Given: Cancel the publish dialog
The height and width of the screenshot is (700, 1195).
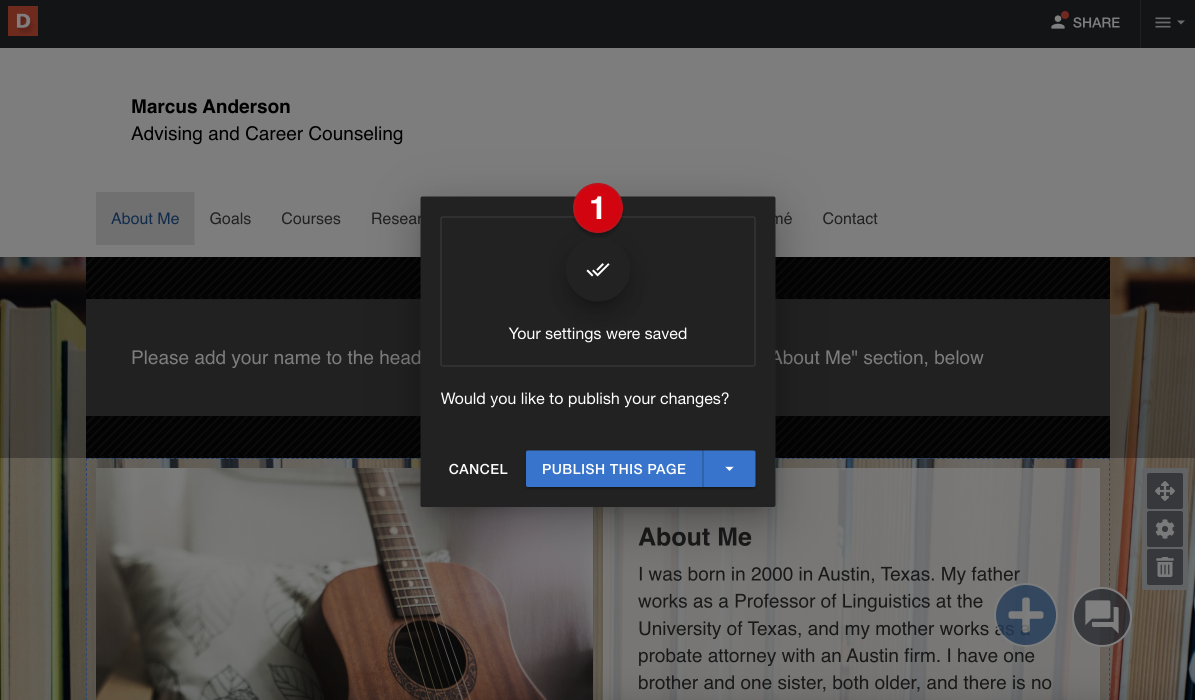Looking at the screenshot, I should [478, 469].
